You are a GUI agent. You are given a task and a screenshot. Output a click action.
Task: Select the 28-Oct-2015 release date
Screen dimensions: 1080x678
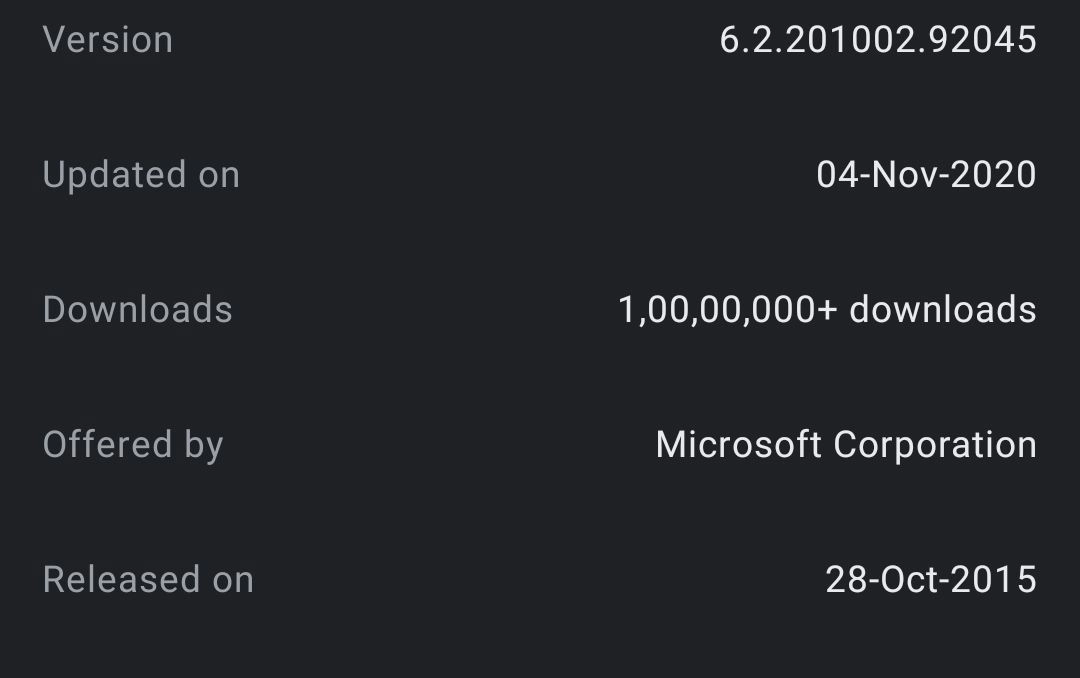pos(931,580)
